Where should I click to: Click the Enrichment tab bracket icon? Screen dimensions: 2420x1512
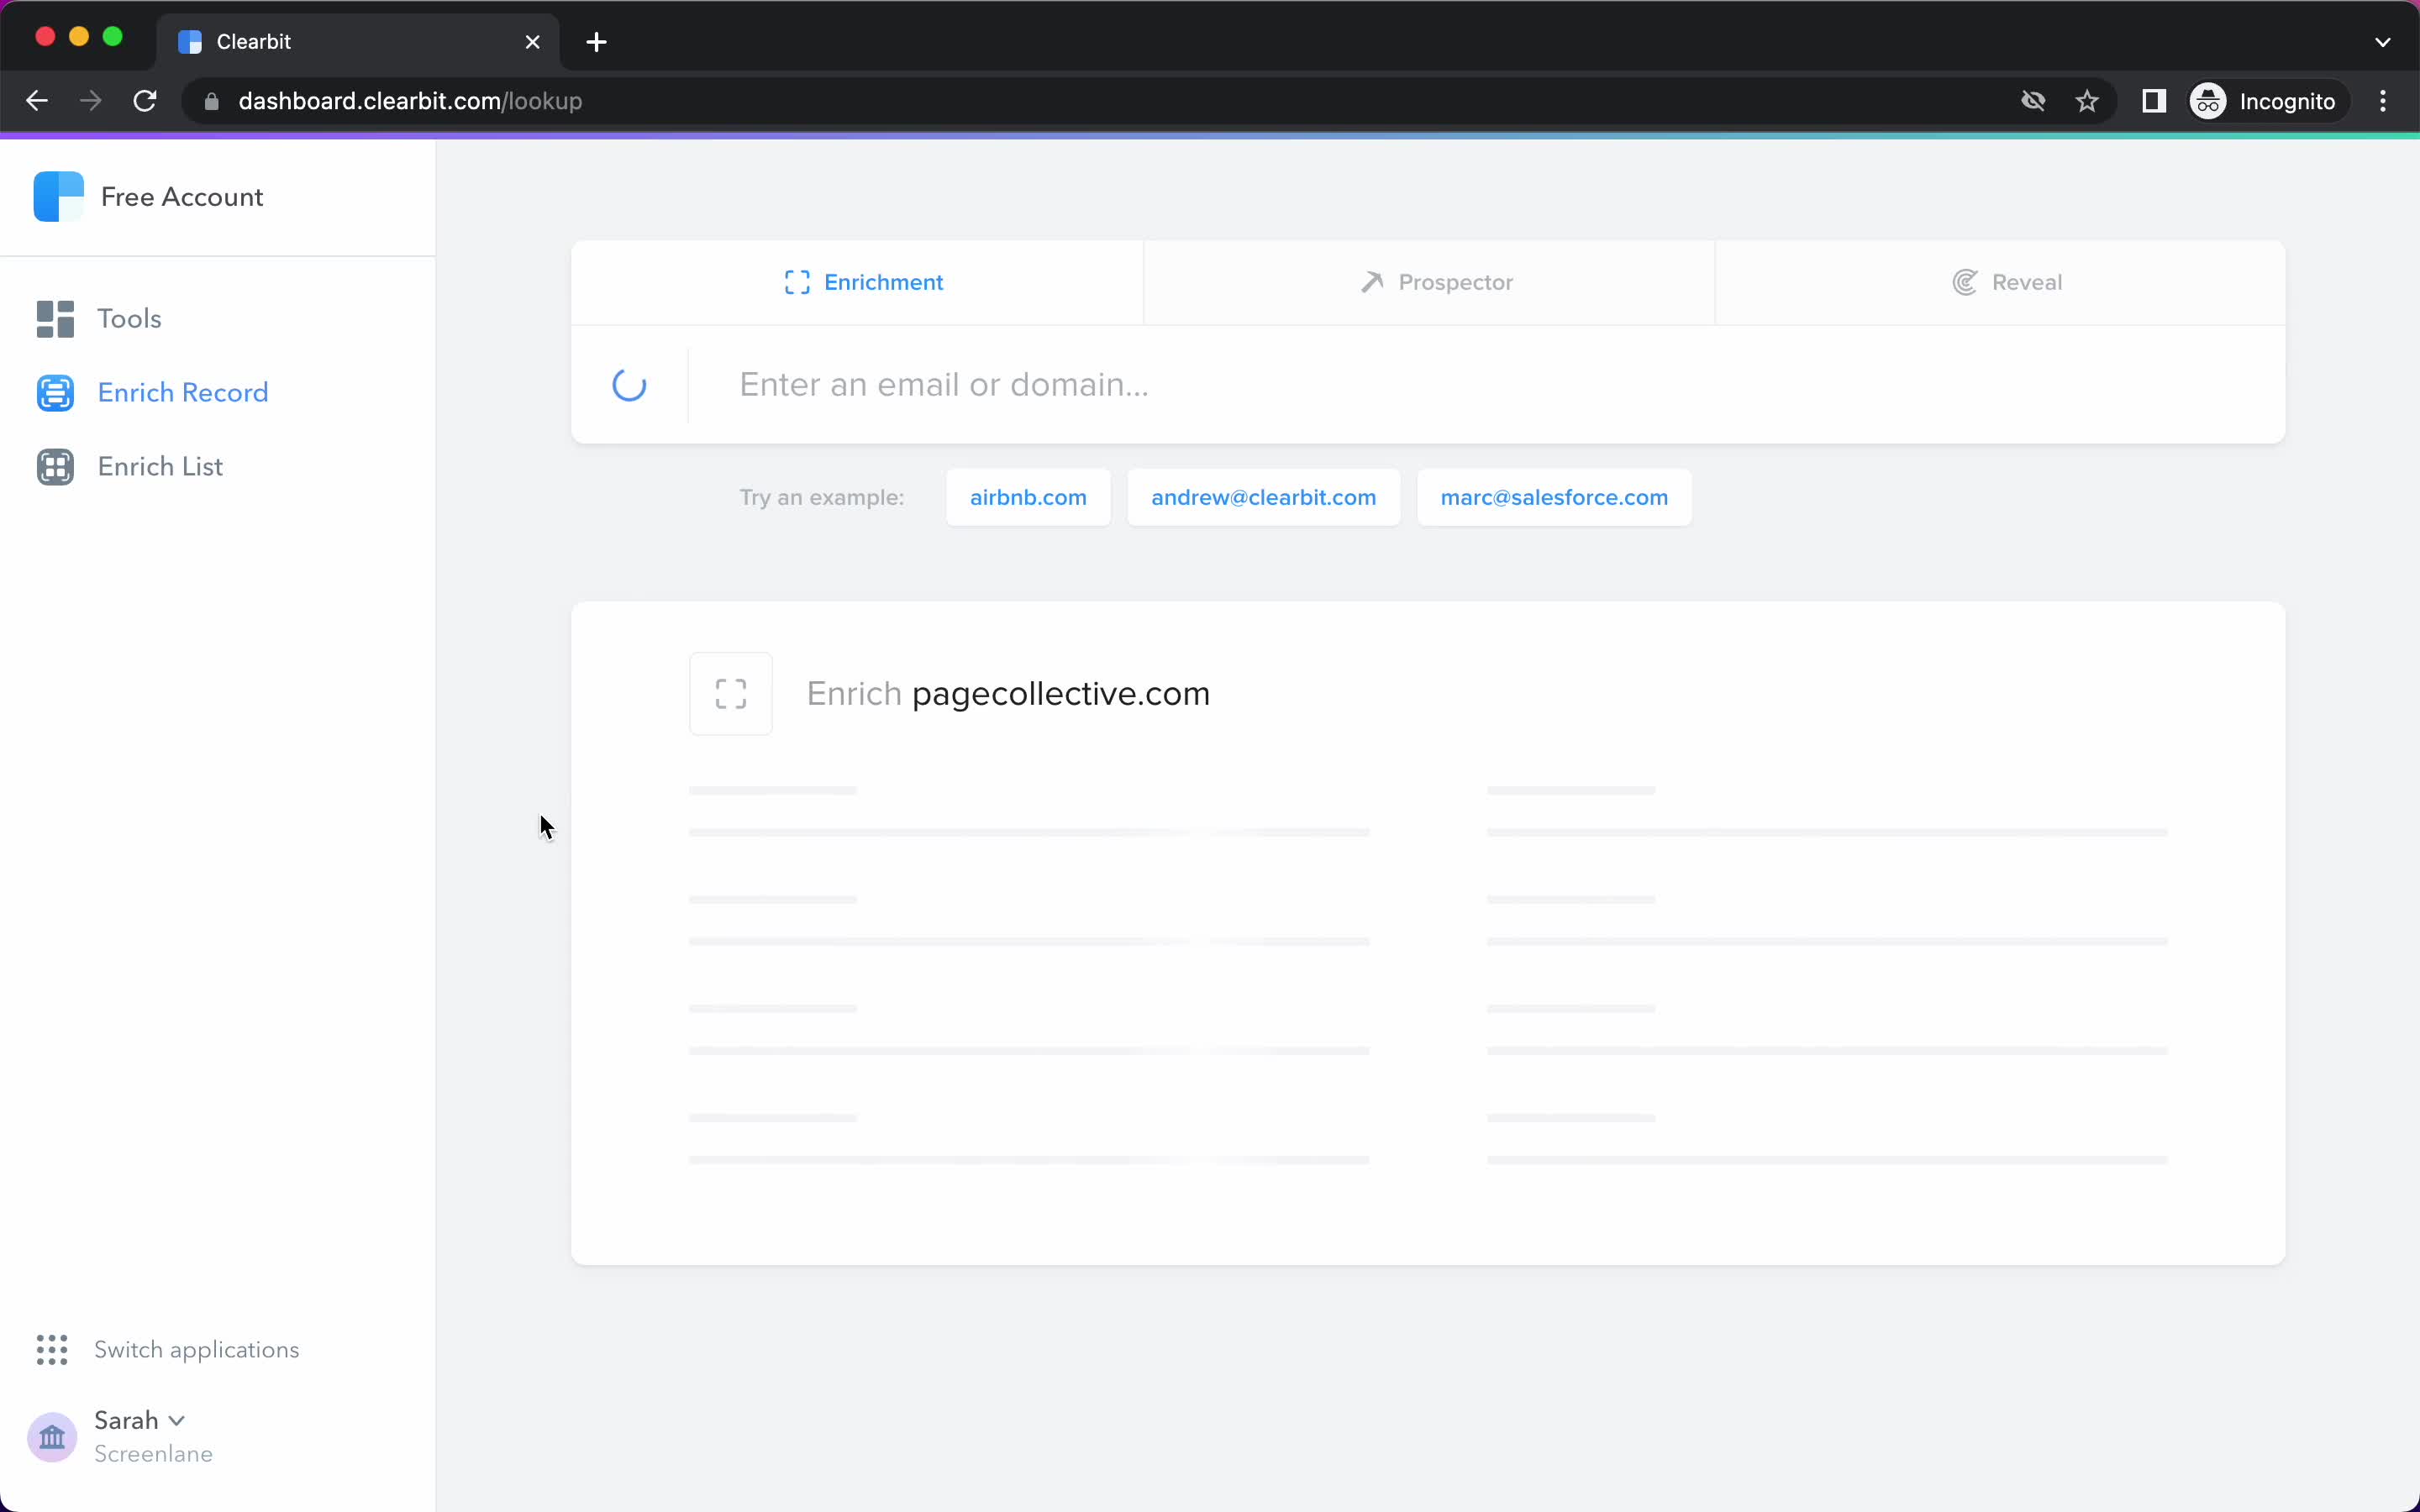797,283
